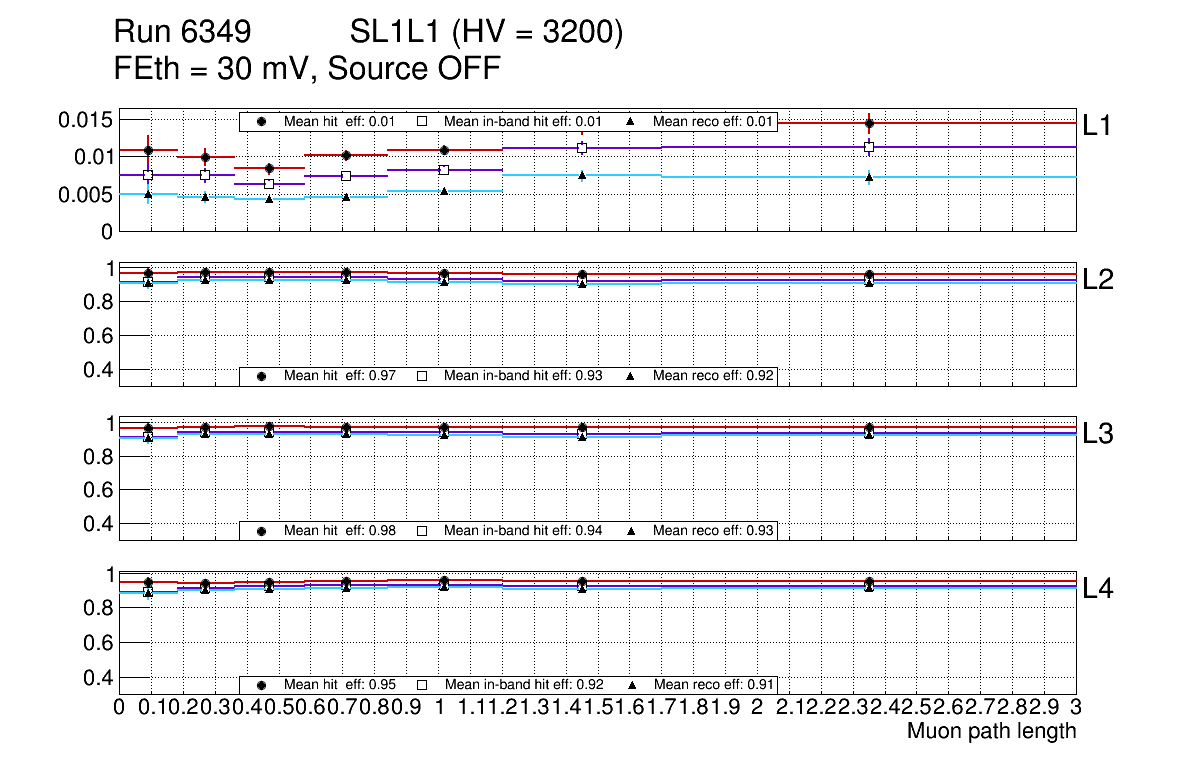1196x772 pixels.
Task: Click the filled circle icon in L3 legend
Action: pyautogui.click(x=262, y=530)
